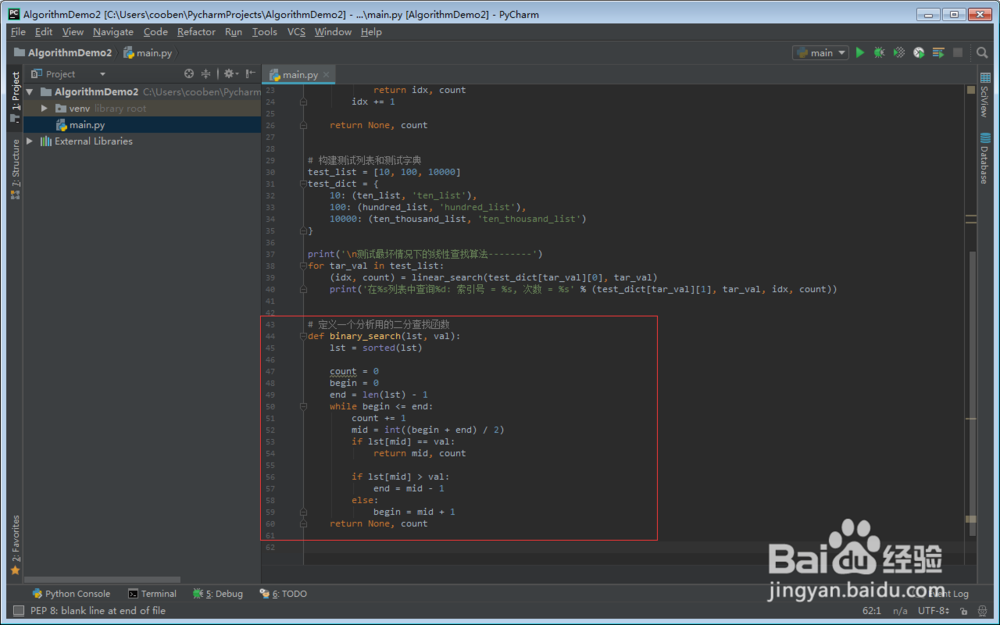Viewport: 1000px width, 625px height.
Task: Open Project panel gear settings
Action: point(230,74)
